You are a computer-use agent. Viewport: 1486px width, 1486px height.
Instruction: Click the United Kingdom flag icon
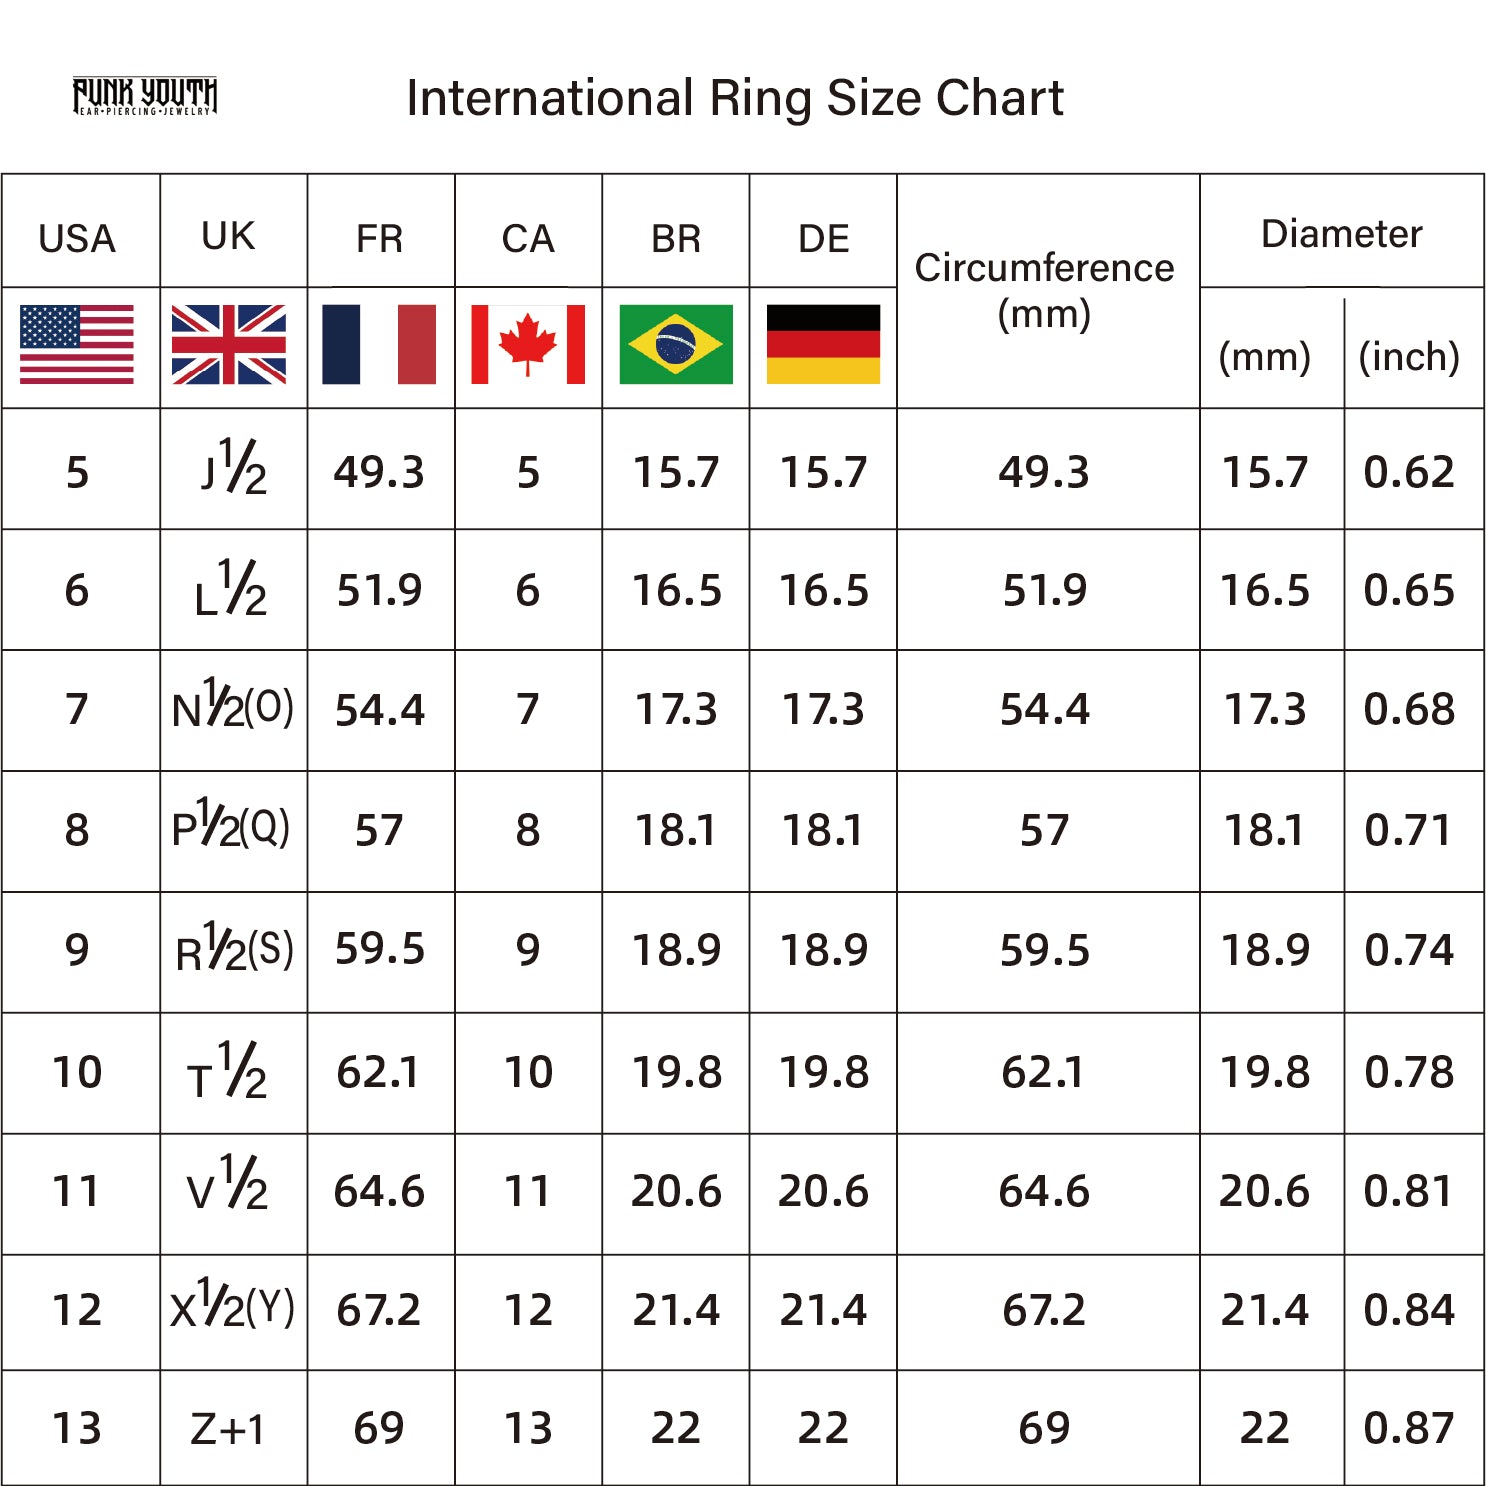pos(229,345)
